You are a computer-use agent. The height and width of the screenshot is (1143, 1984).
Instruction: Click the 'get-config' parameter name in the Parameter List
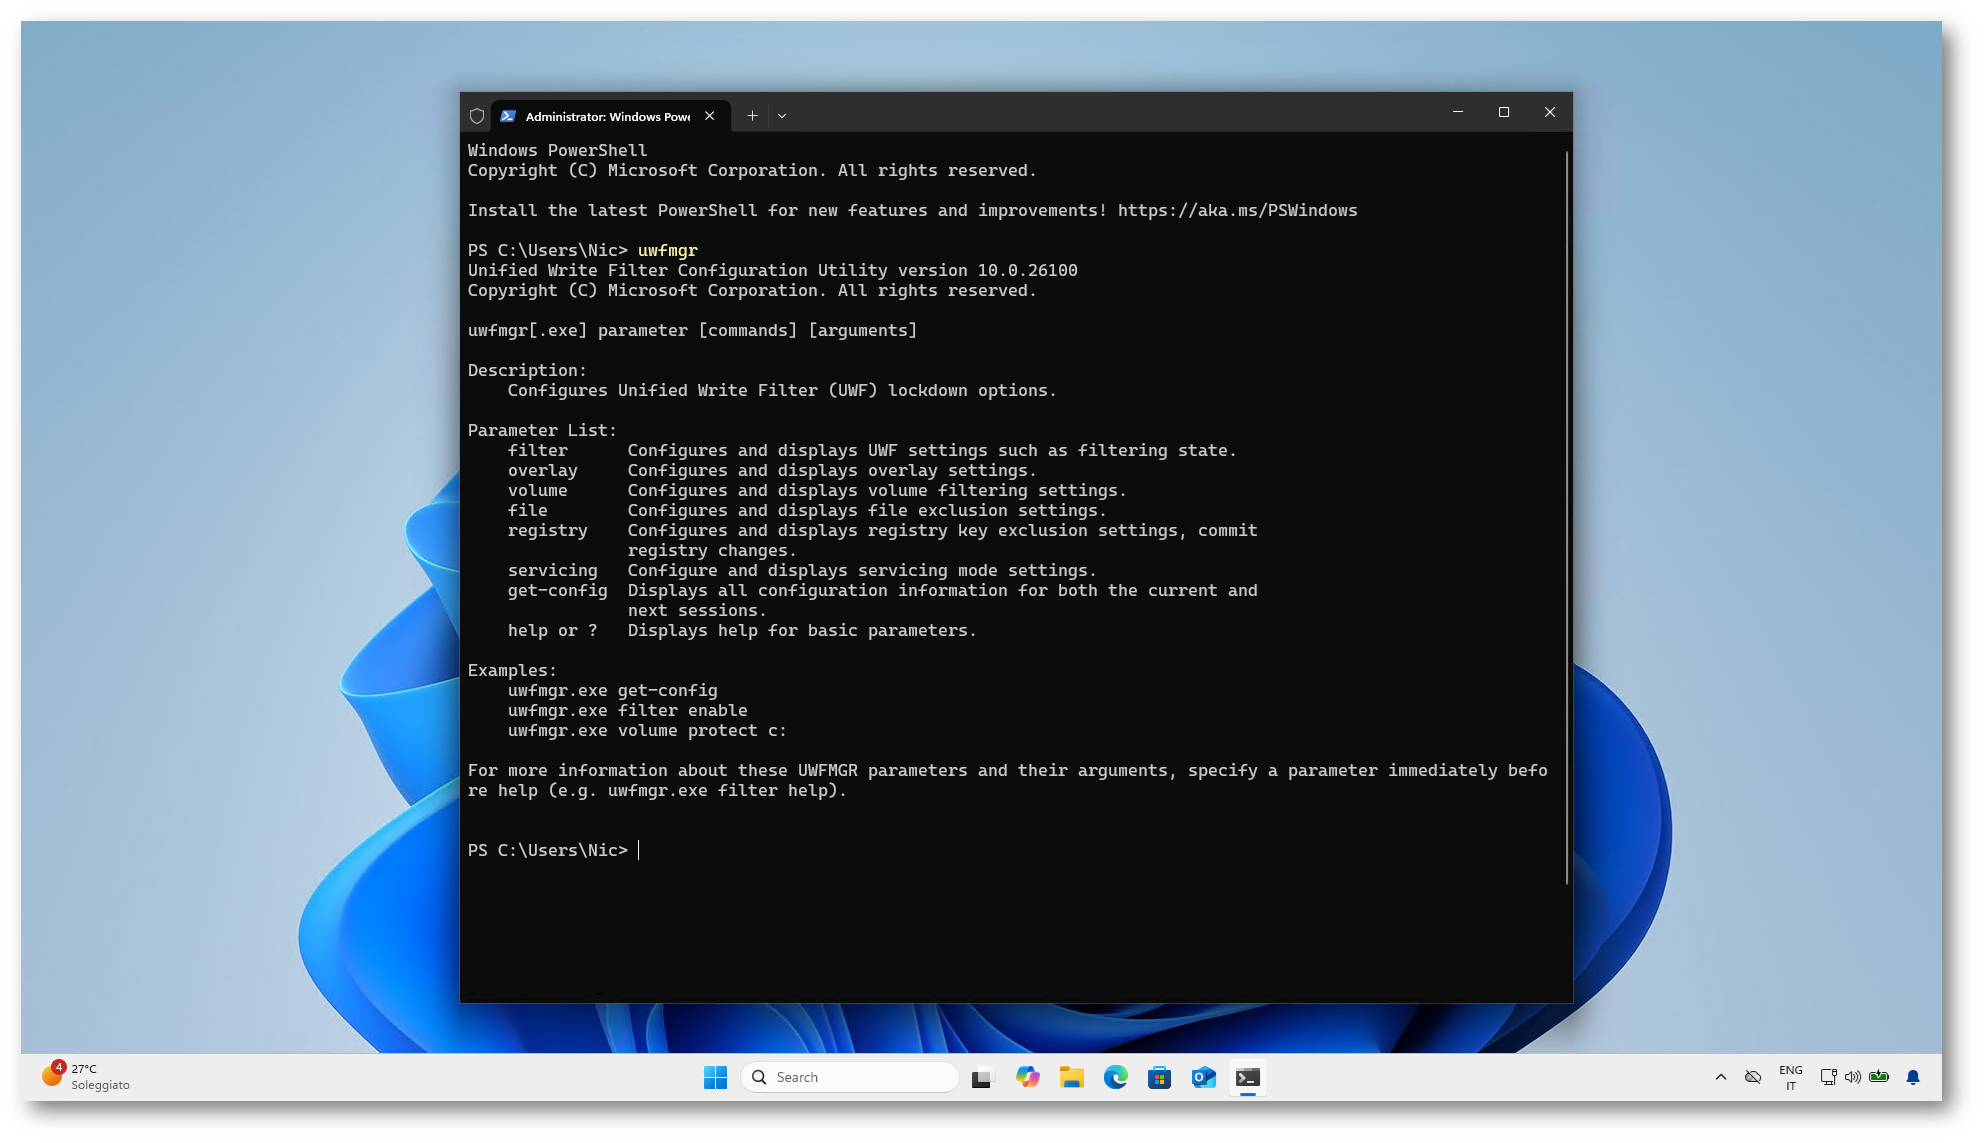click(557, 591)
